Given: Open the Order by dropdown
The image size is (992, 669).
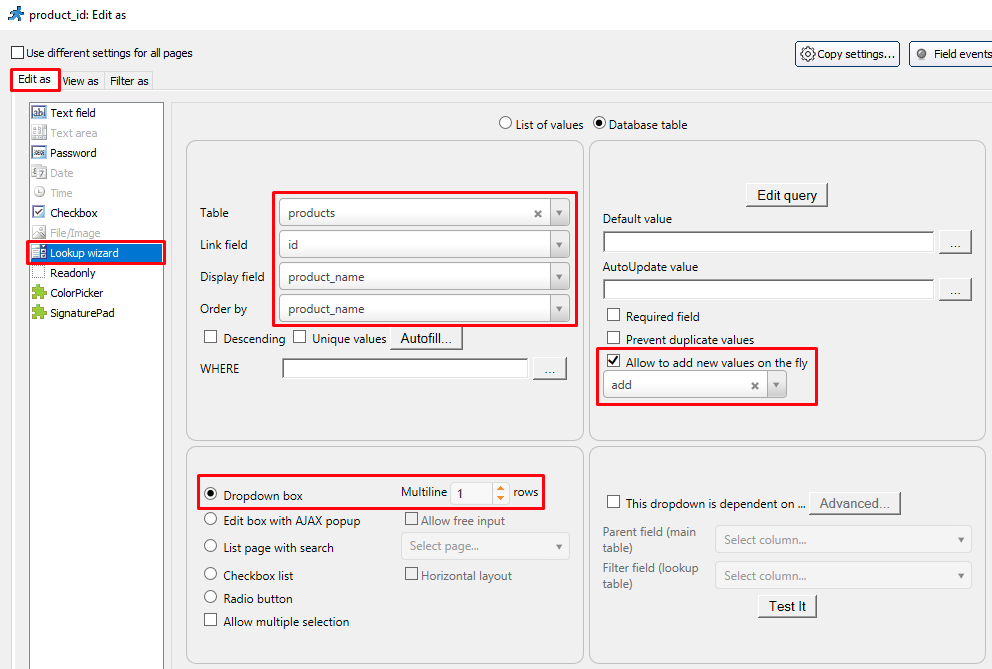Looking at the screenshot, I should (x=559, y=309).
